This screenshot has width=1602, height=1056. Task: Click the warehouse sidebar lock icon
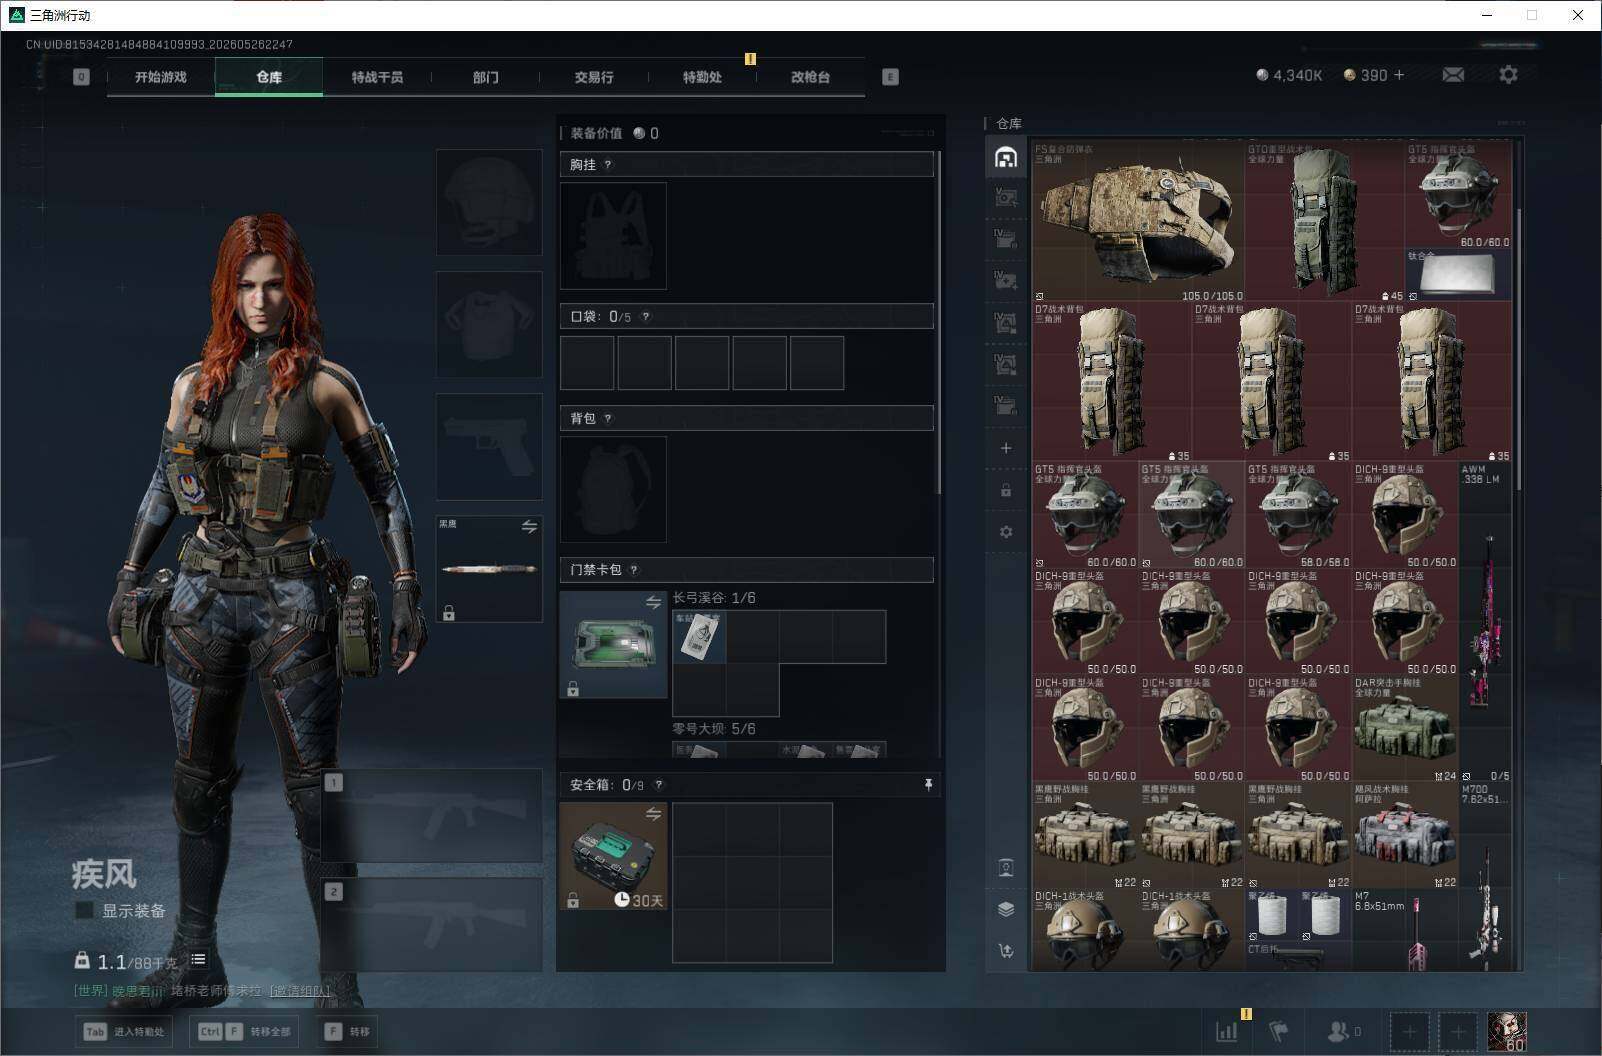point(1006,490)
